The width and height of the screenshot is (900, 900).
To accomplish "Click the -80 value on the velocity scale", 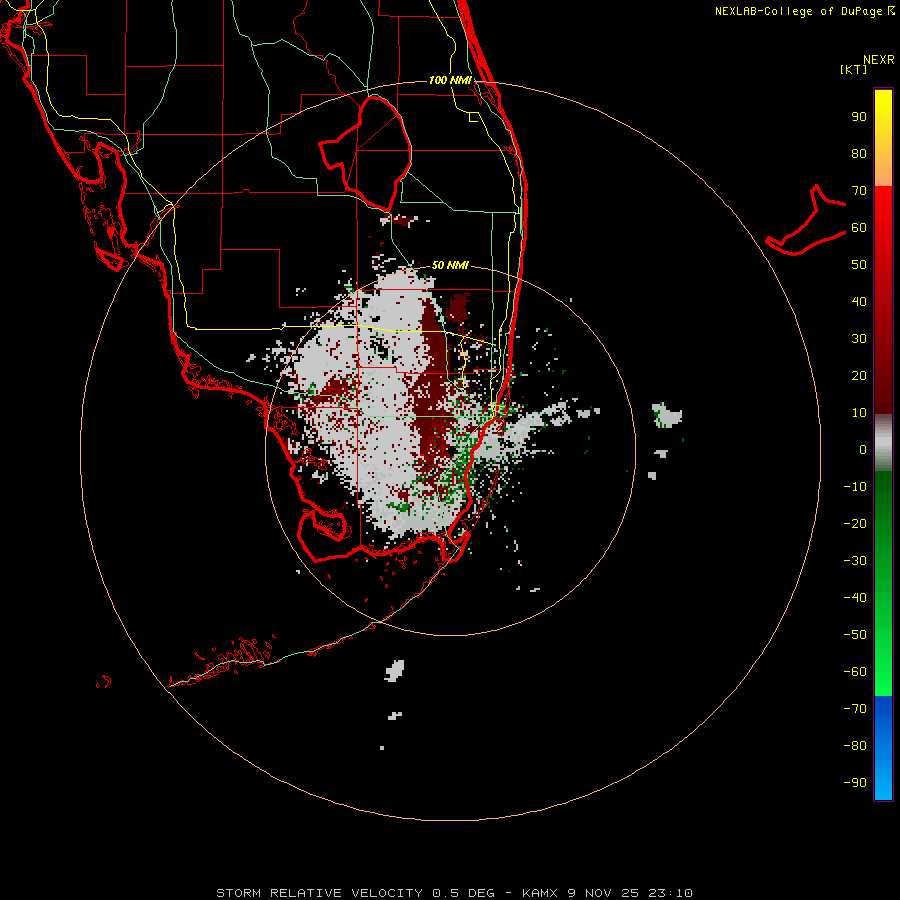I will click(x=855, y=746).
